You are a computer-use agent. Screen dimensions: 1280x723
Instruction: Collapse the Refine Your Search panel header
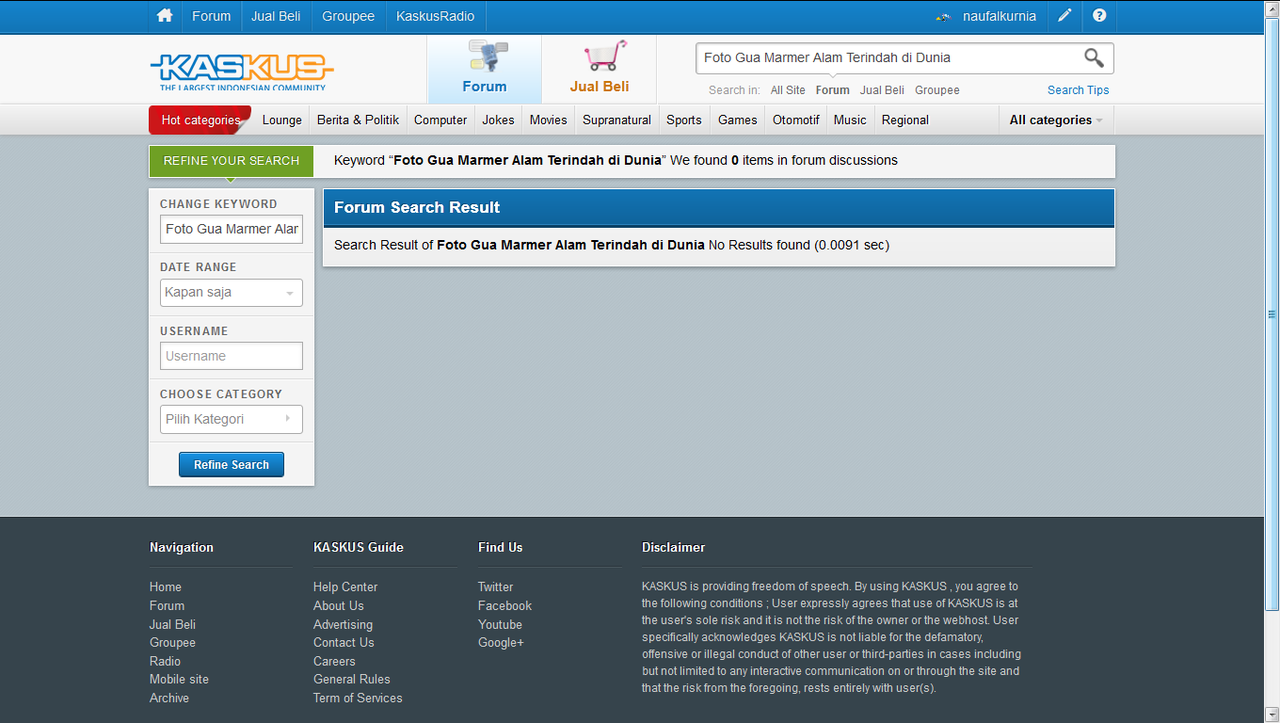(x=231, y=161)
